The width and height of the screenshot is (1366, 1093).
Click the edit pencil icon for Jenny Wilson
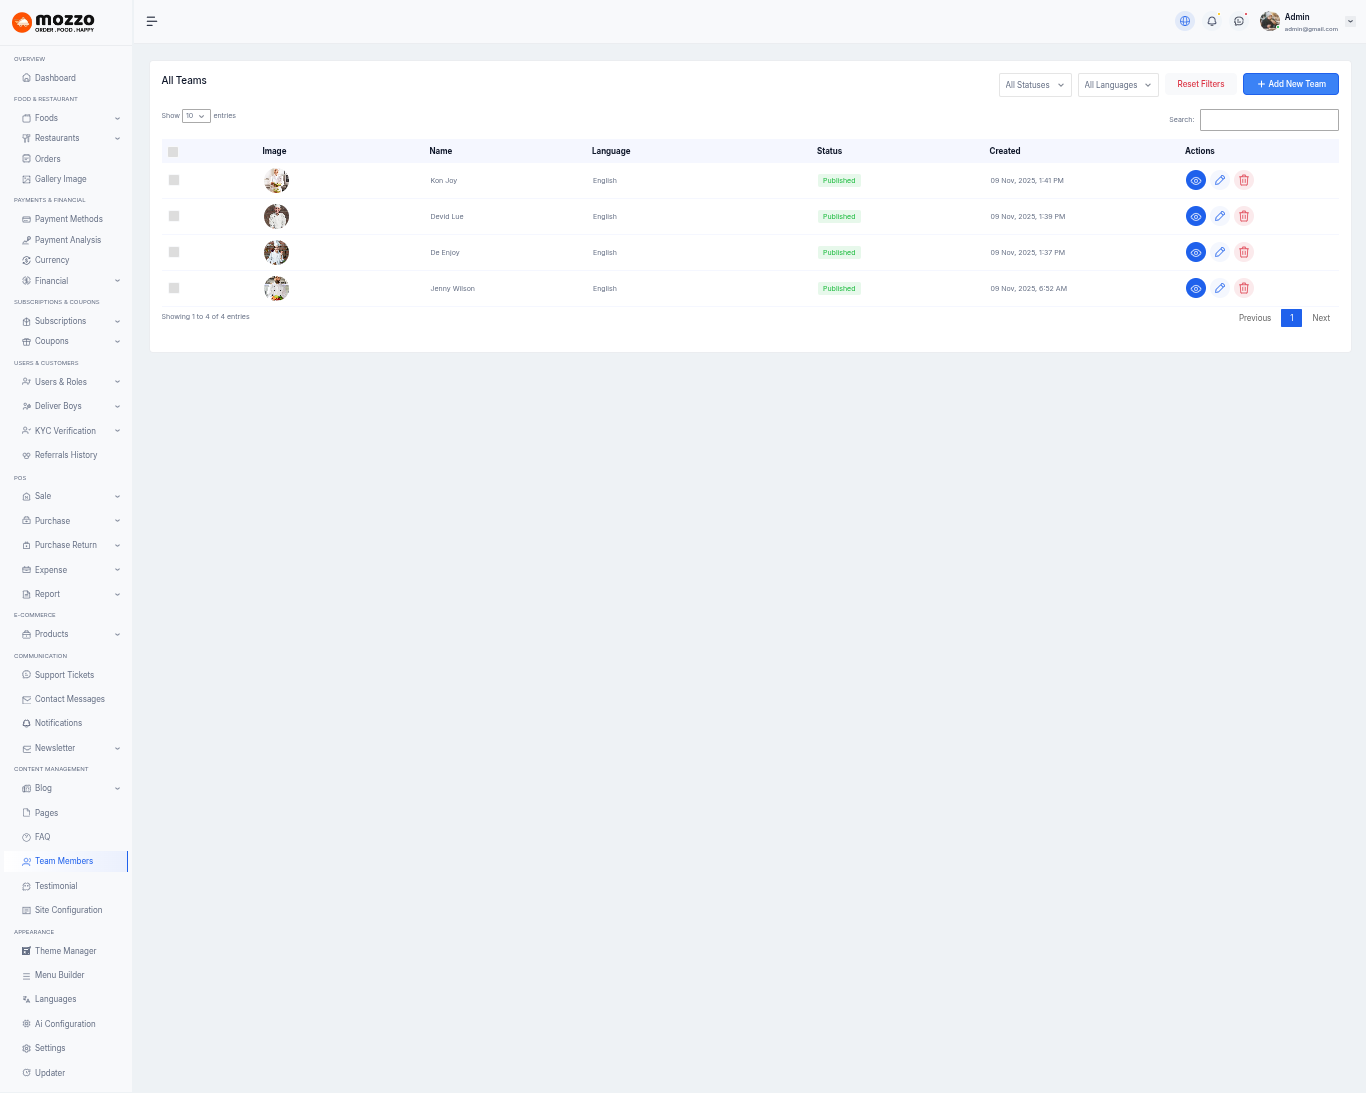(x=1220, y=288)
